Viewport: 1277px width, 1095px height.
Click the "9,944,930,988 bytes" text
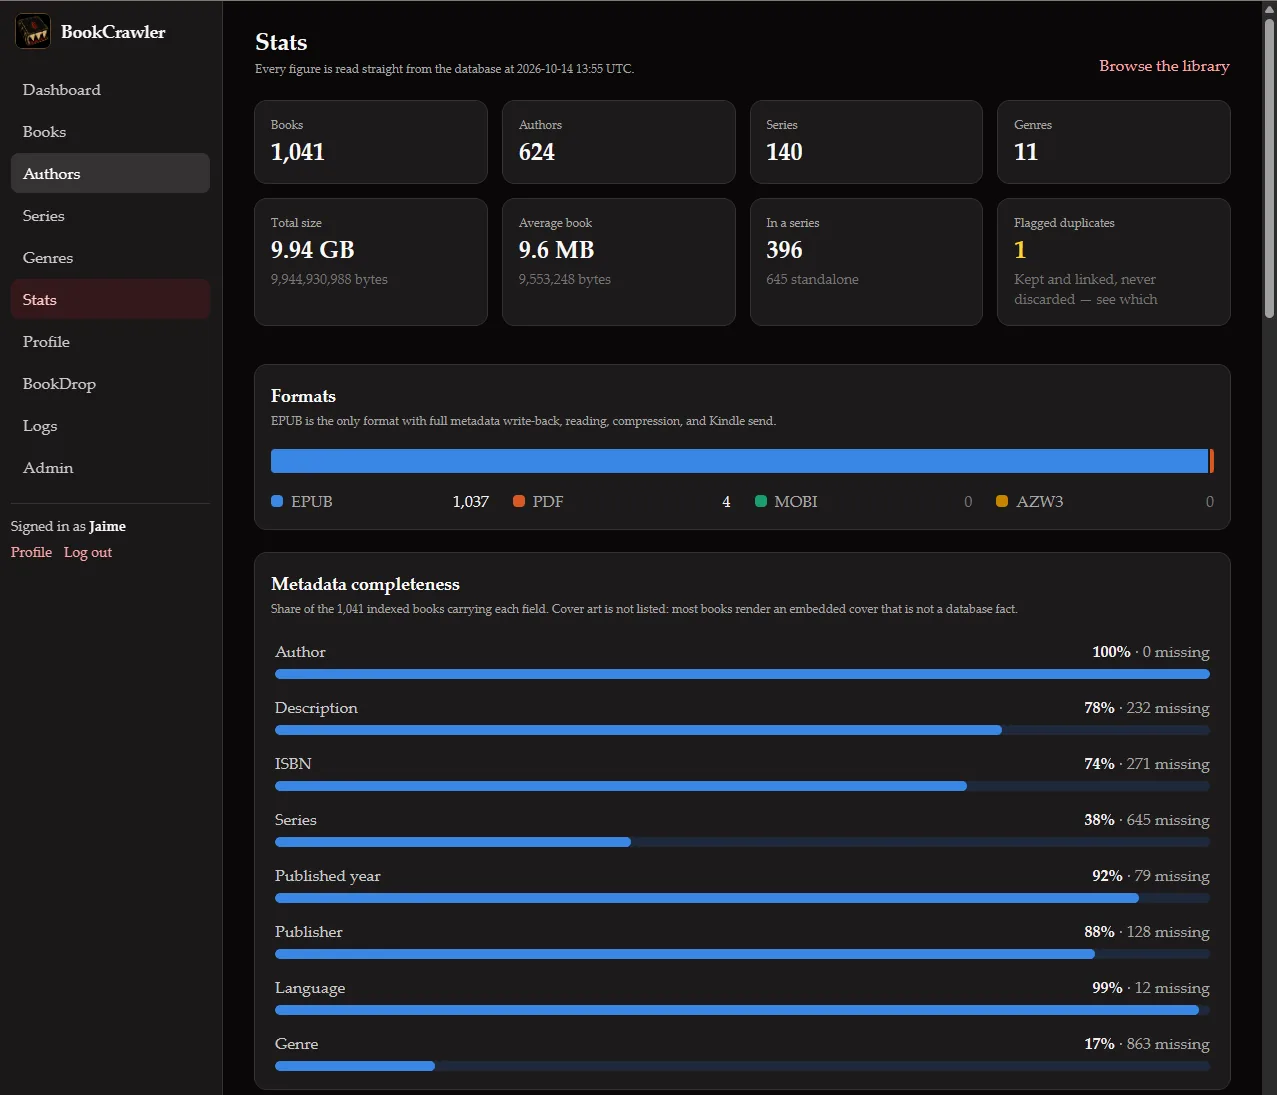pyautogui.click(x=329, y=280)
